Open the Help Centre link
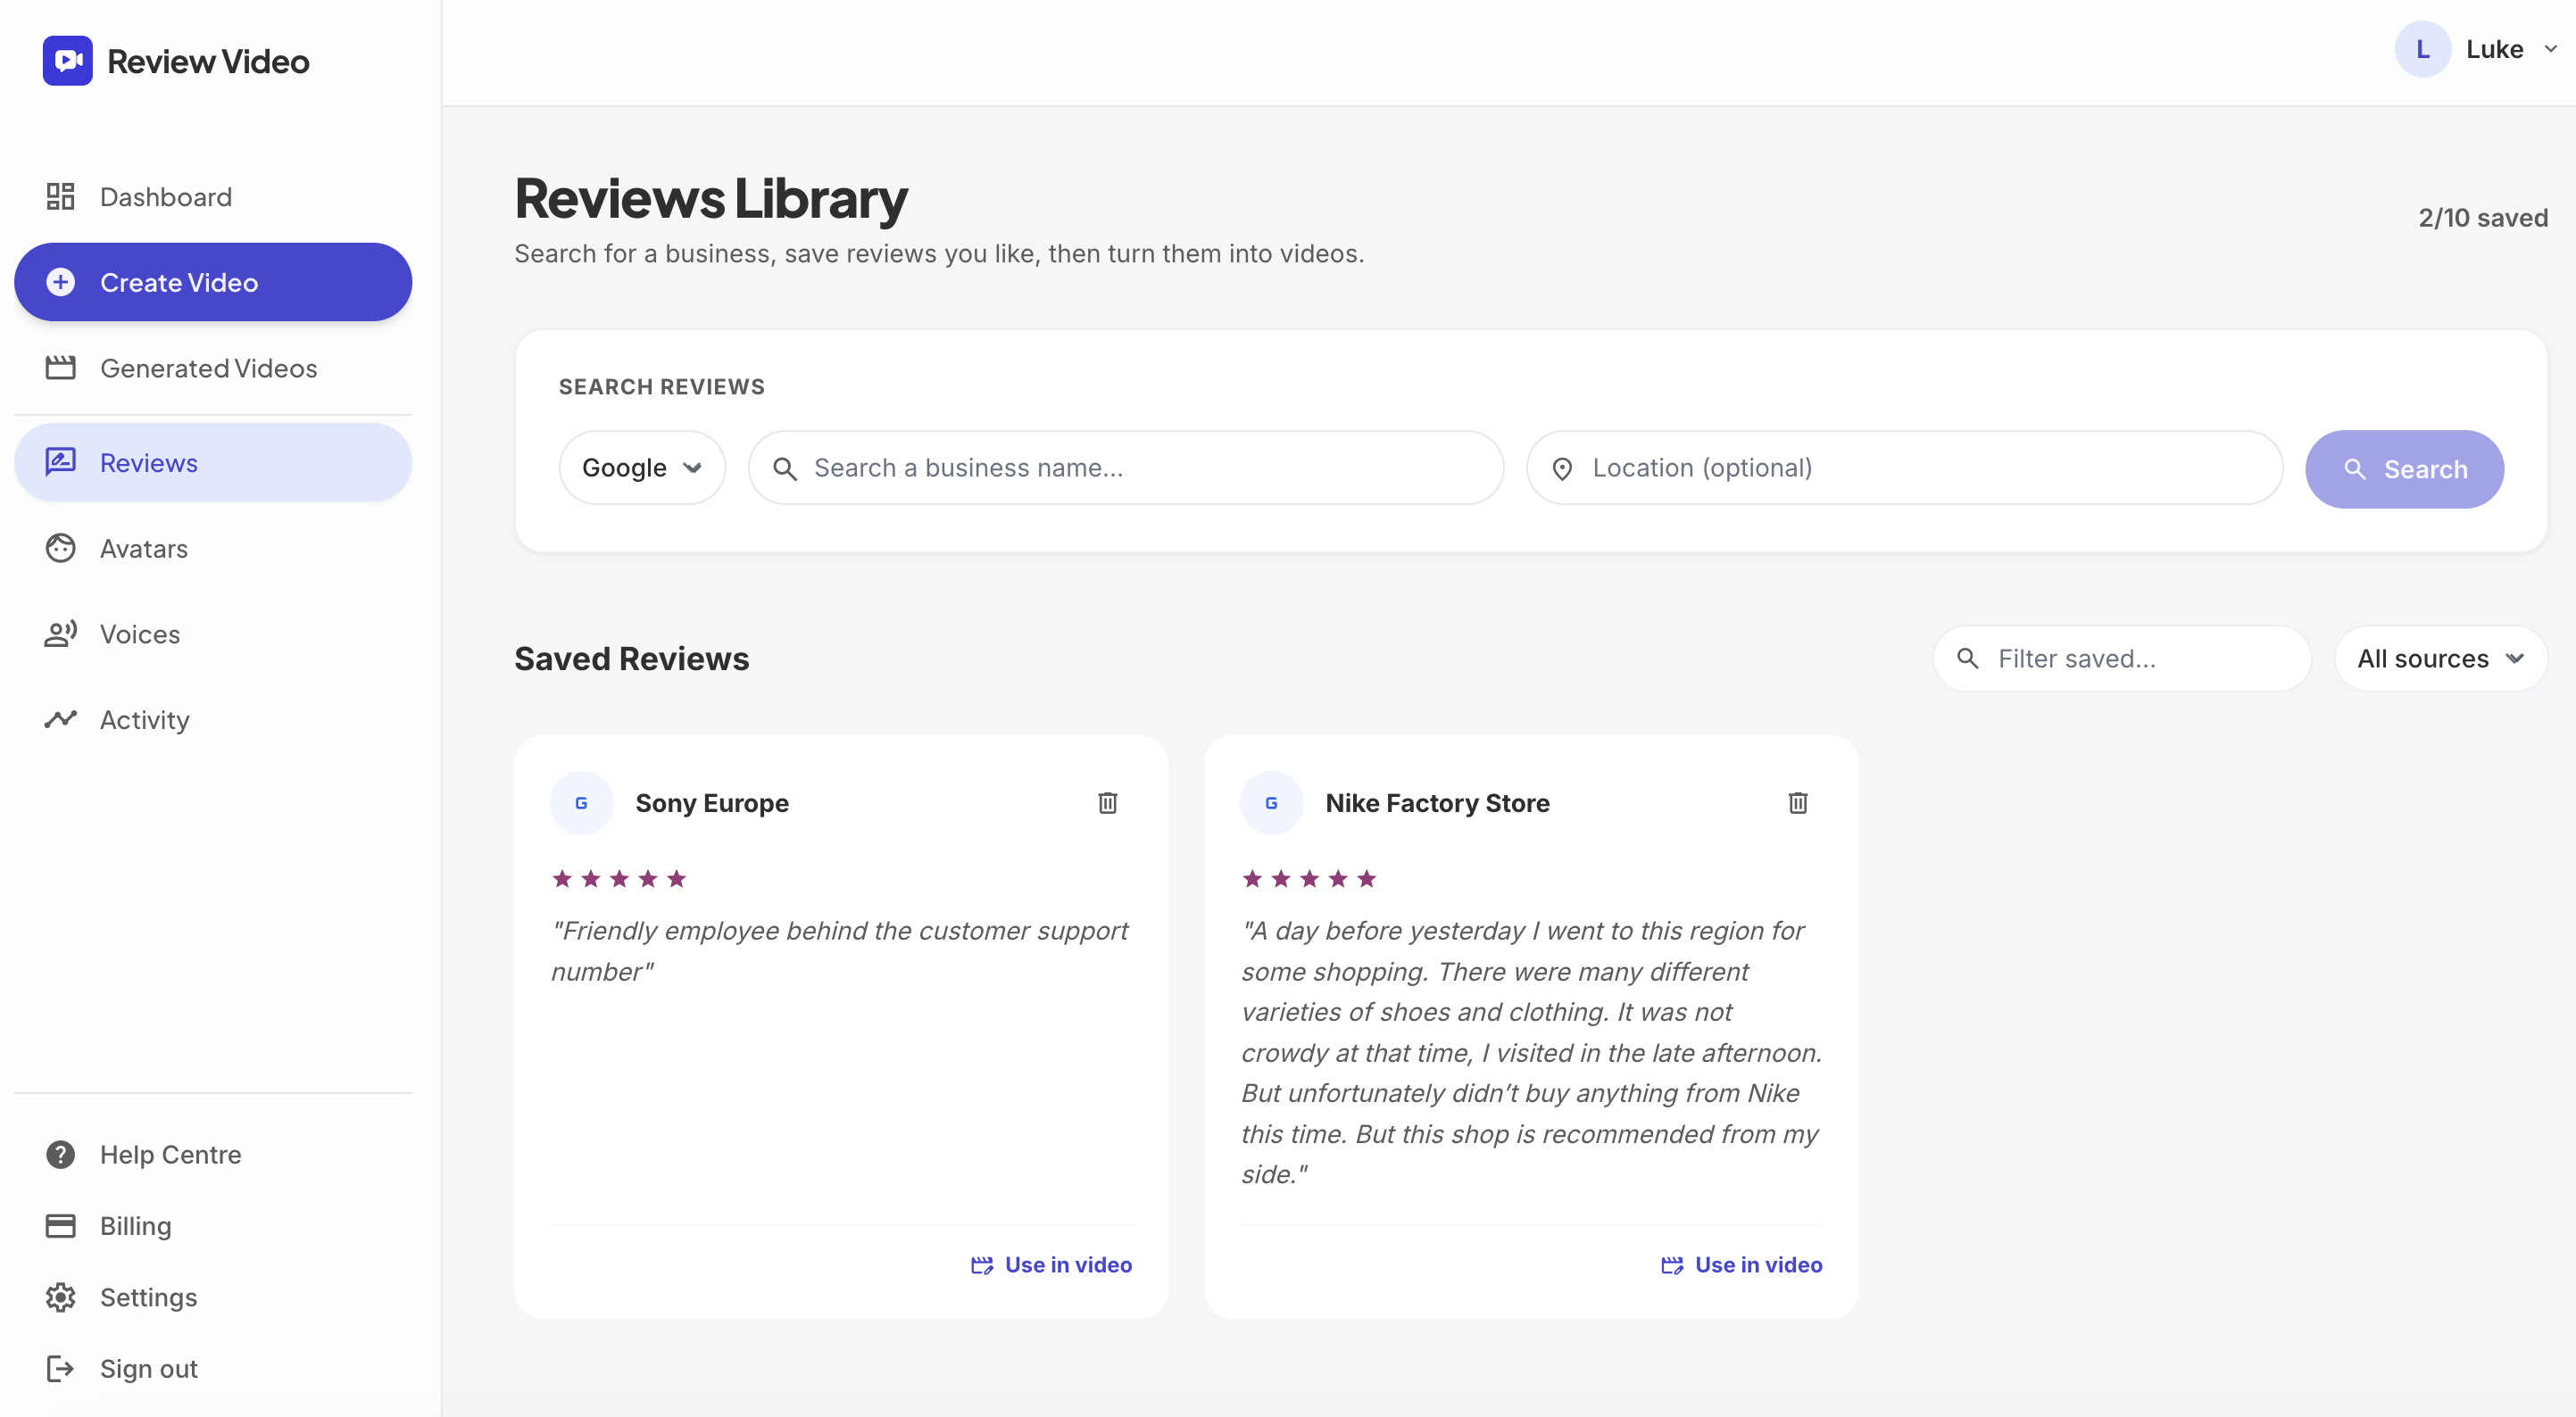 tap(213, 1155)
